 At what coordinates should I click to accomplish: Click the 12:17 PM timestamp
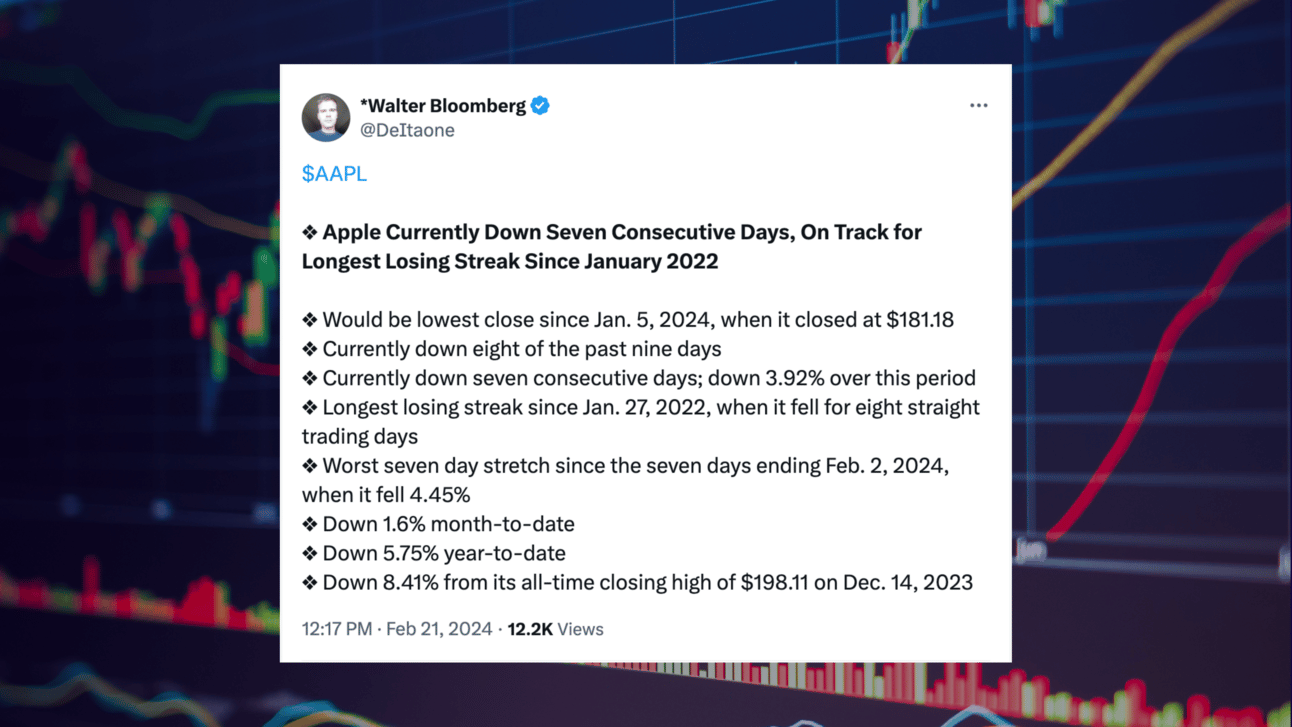pyautogui.click(x=337, y=629)
